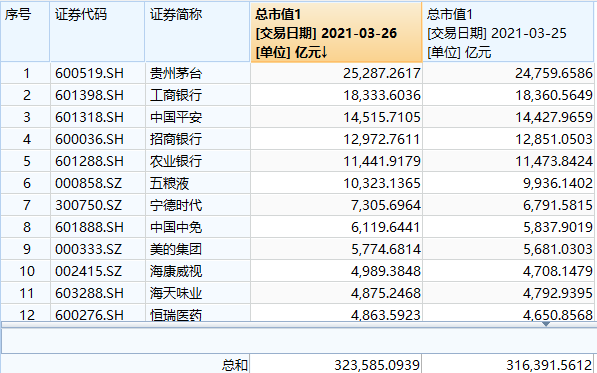Select security code 000333.SZ
The image size is (597, 373).
point(88,250)
